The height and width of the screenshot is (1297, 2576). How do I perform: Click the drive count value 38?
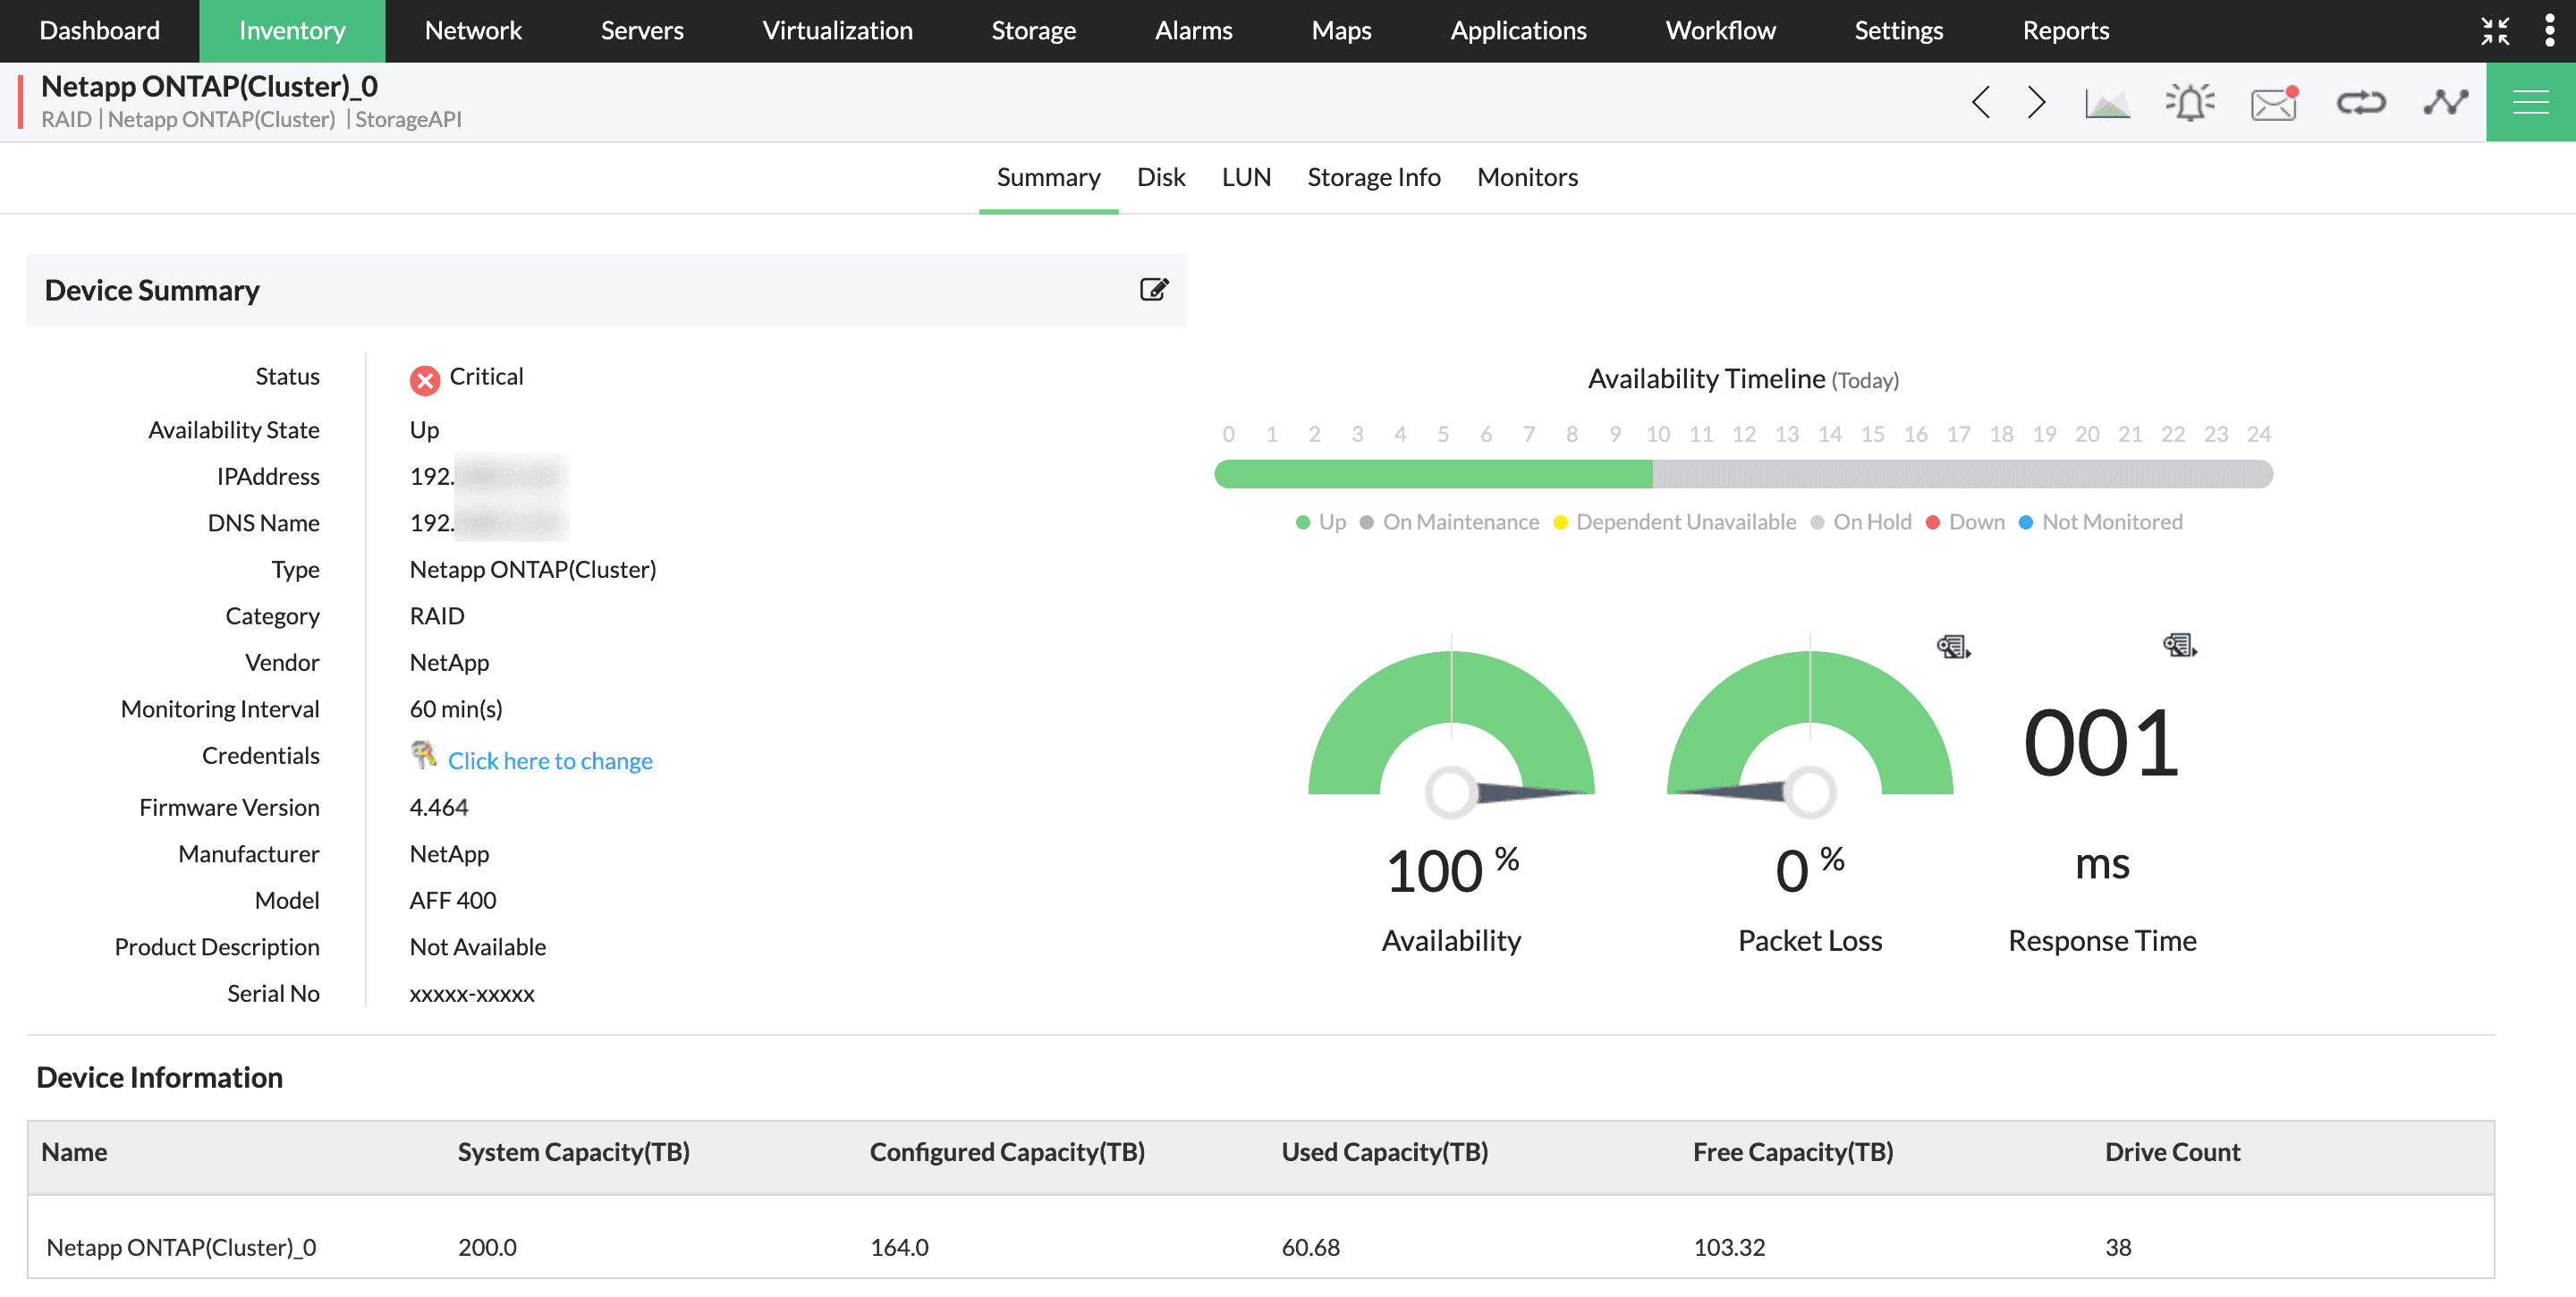[x=2118, y=1247]
